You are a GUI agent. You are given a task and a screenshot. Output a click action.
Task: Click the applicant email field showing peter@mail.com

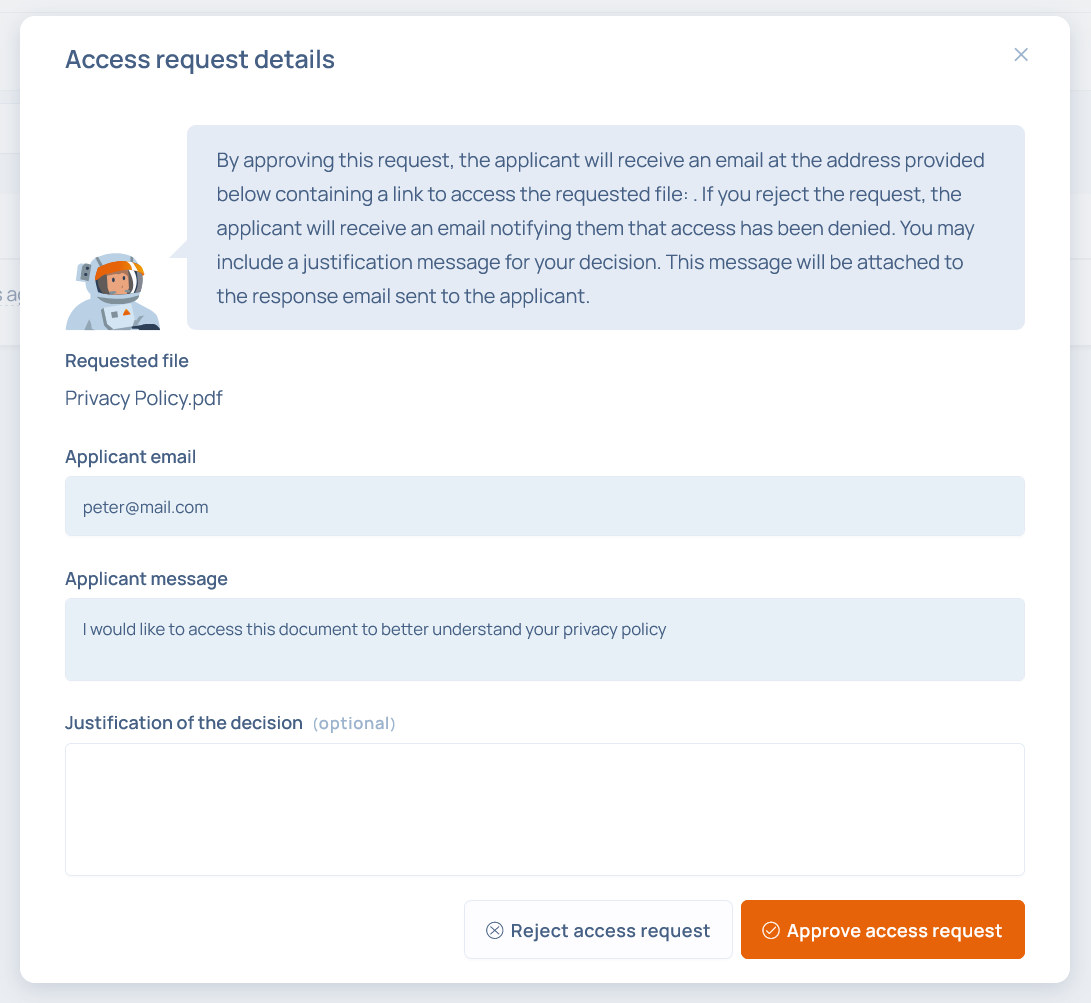(545, 507)
